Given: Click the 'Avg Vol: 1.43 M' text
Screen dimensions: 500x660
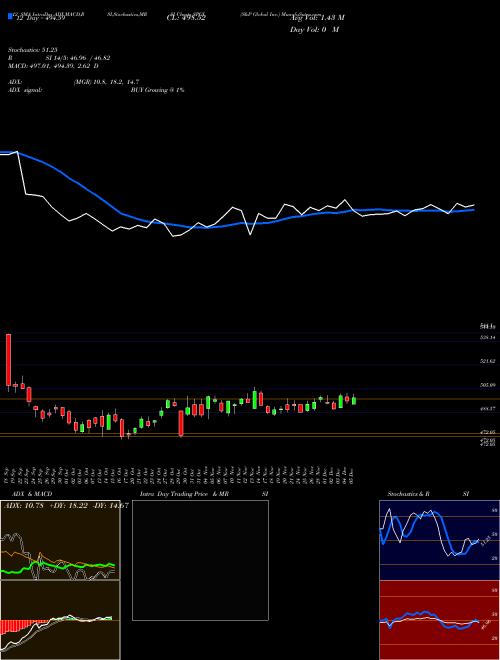Looking at the screenshot, I should tap(317, 18).
